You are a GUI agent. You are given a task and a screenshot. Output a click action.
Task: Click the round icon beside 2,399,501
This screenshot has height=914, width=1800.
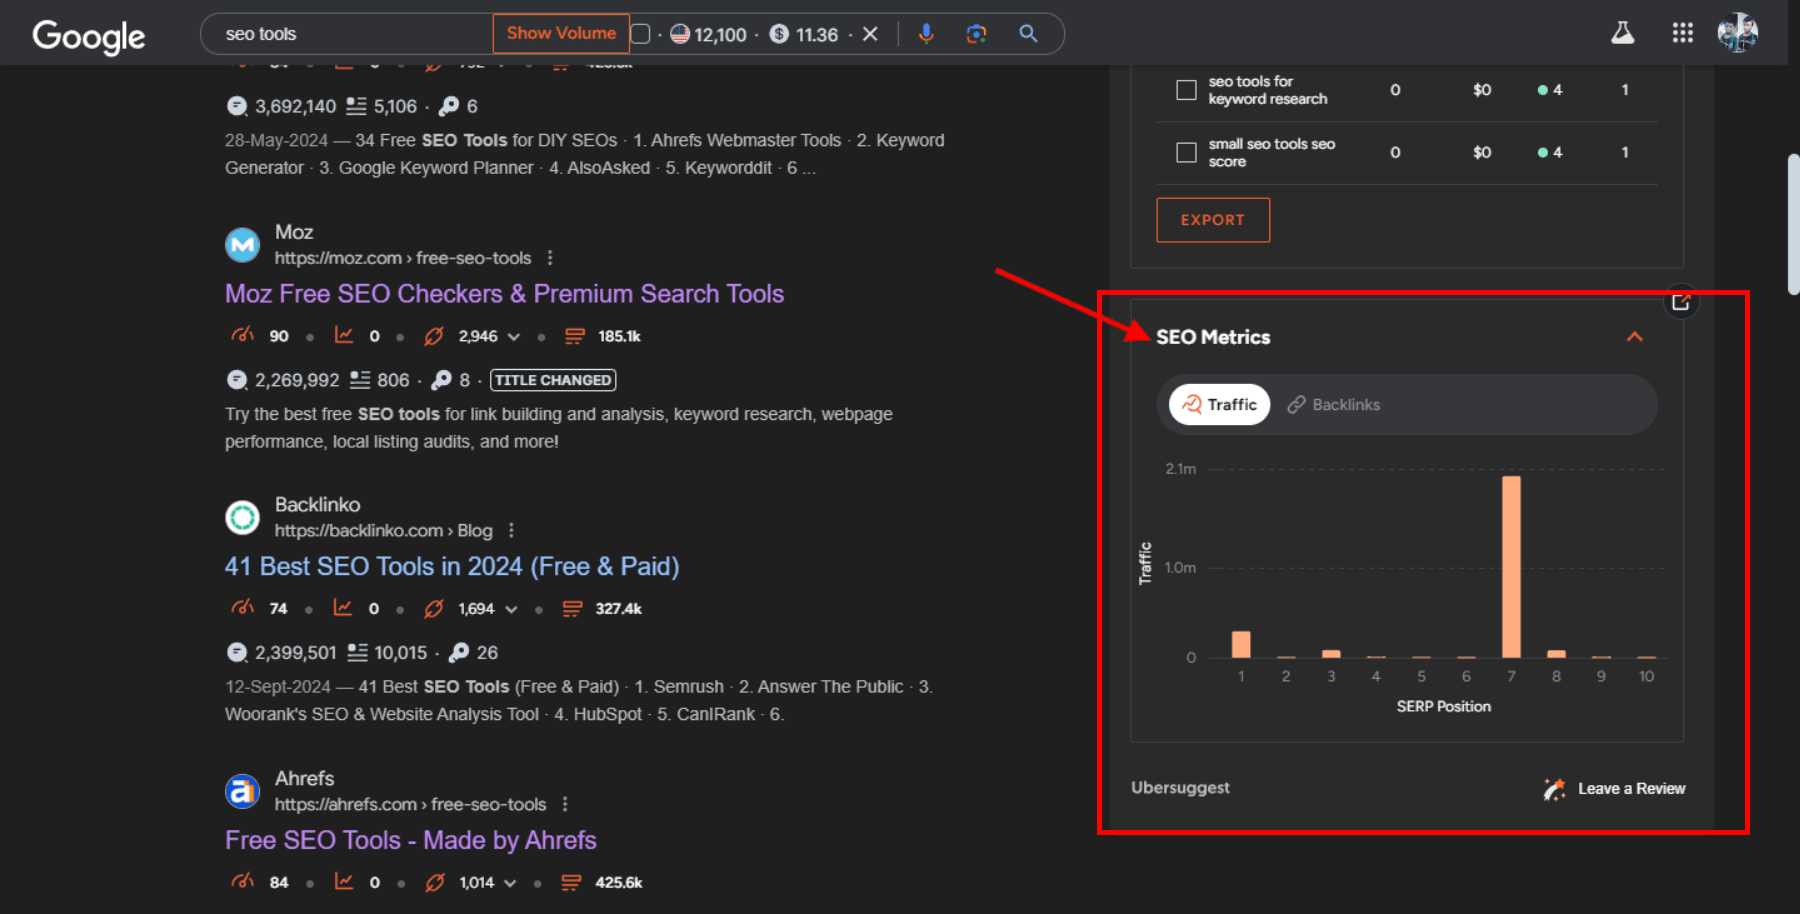237,653
